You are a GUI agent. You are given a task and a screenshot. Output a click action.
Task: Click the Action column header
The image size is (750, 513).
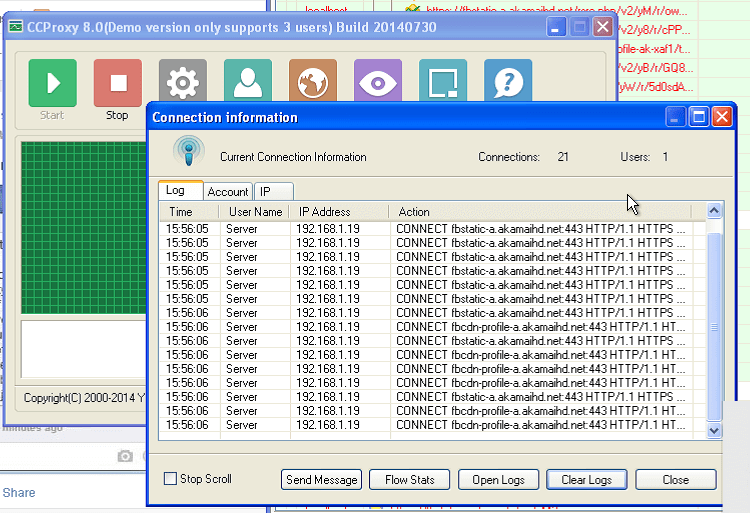(540, 212)
